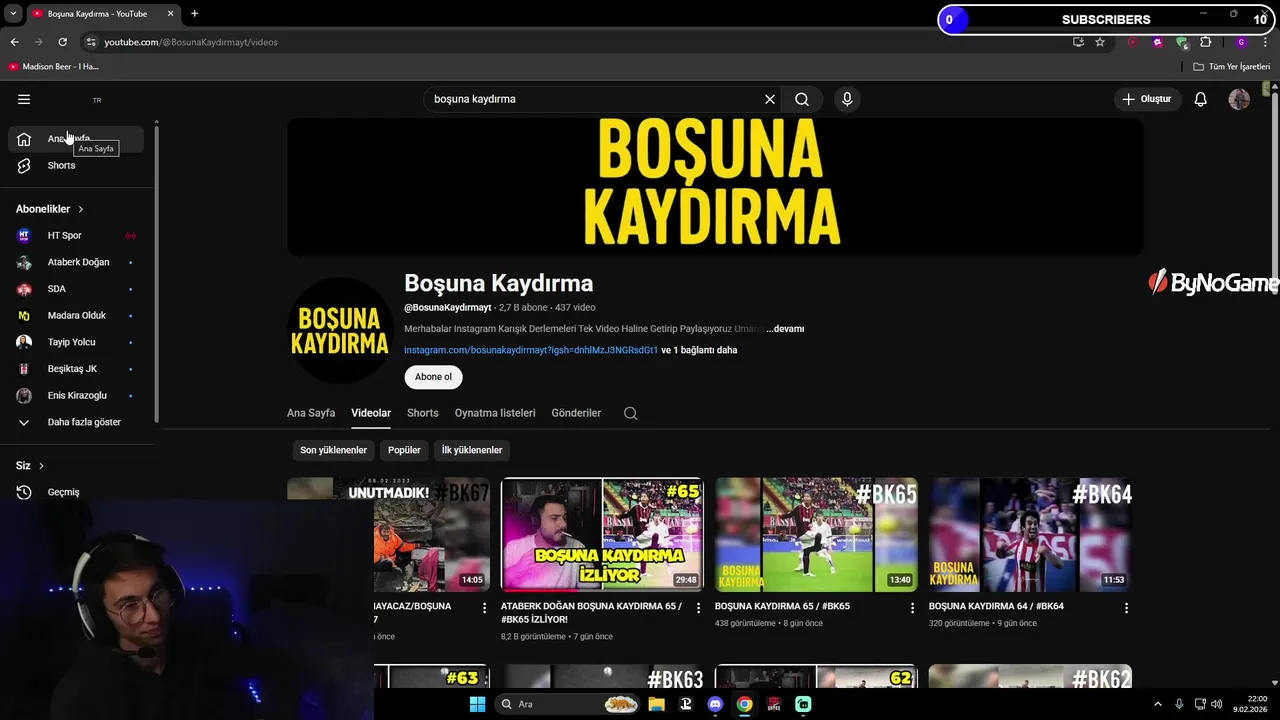Filter by Popüler chip

click(404, 450)
